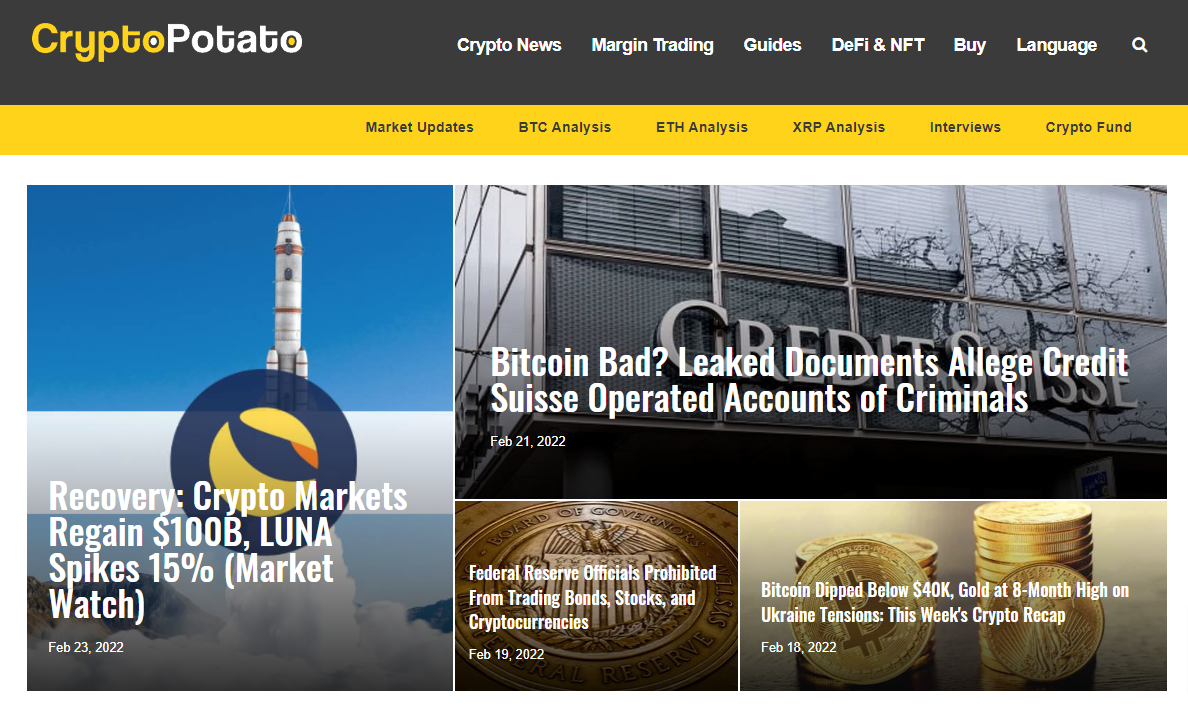Read Bitcoin Dipped Below $40K recap

(x=945, y=603)
